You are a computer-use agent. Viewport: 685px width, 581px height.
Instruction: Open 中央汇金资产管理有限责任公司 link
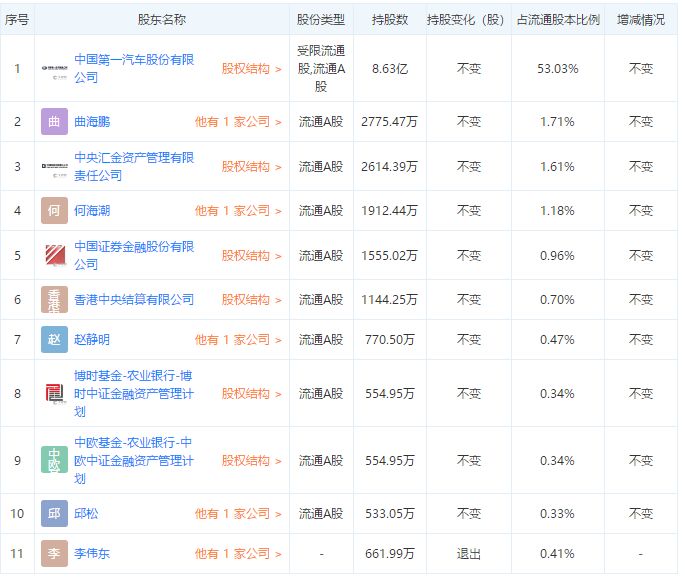(134, 166)
